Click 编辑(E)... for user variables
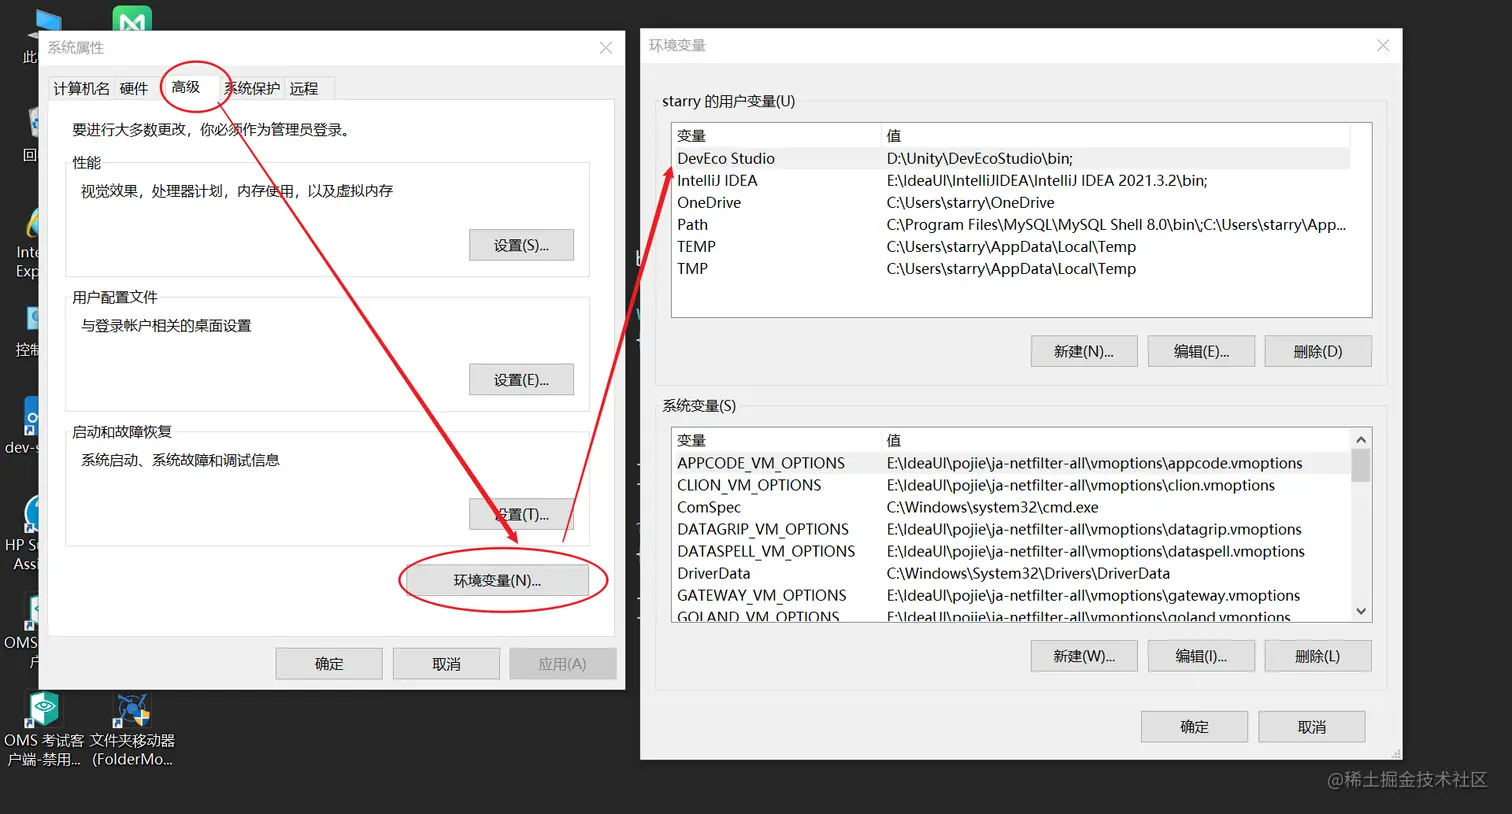Image resolution: width=1512 pixels, height=814 pixels. (x=1201, y=351)
